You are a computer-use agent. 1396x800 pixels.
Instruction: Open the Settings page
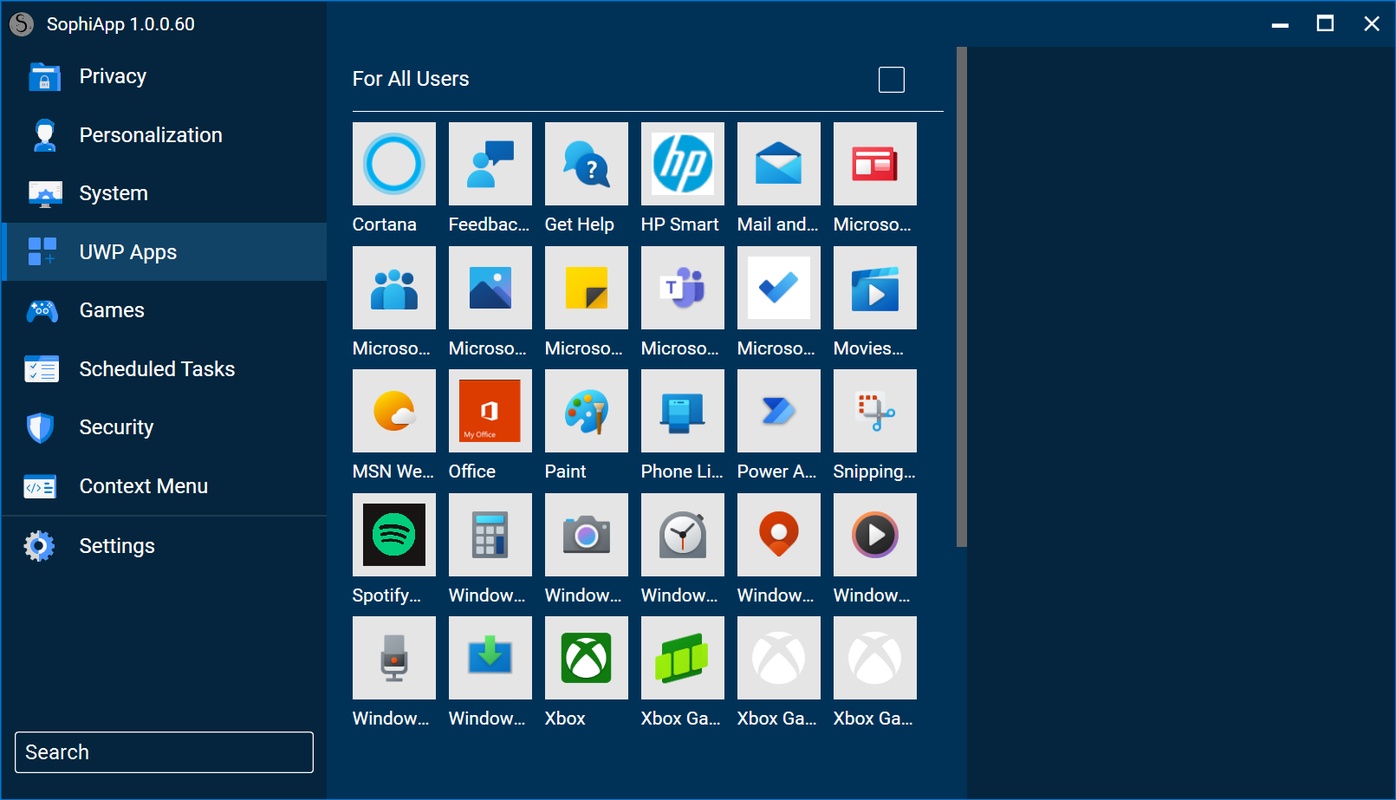pos(116,546)
